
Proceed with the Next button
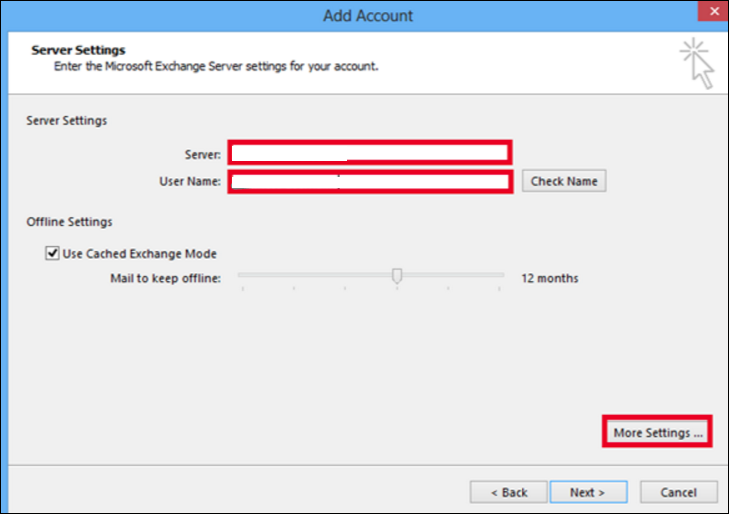click(588, 492)
